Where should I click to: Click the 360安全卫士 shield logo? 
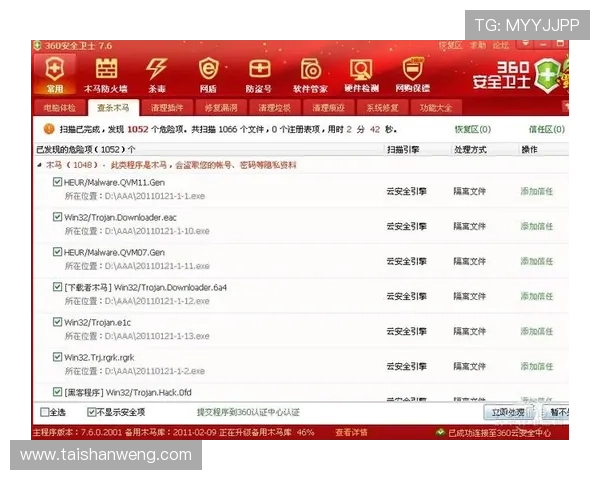click(548, 75)
